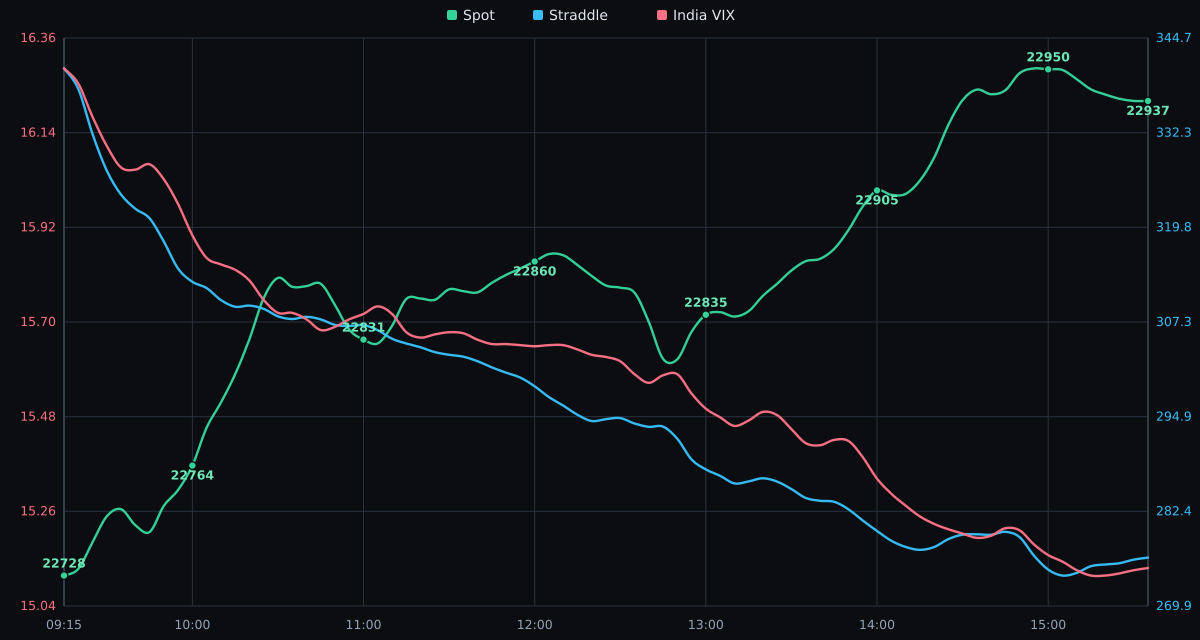
Task: Click the 282.4 straddle axis value
Action: tap(1174, 511)
